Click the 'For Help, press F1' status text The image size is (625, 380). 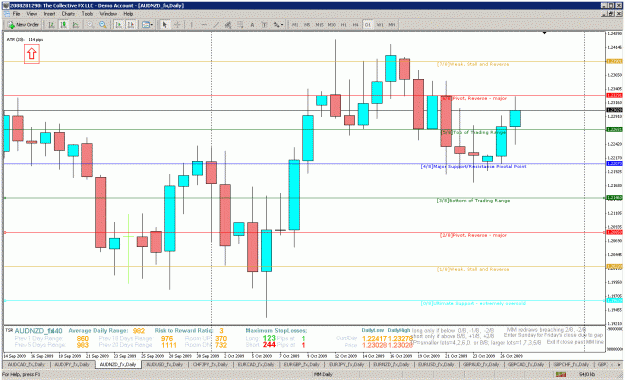pos(21,374)
